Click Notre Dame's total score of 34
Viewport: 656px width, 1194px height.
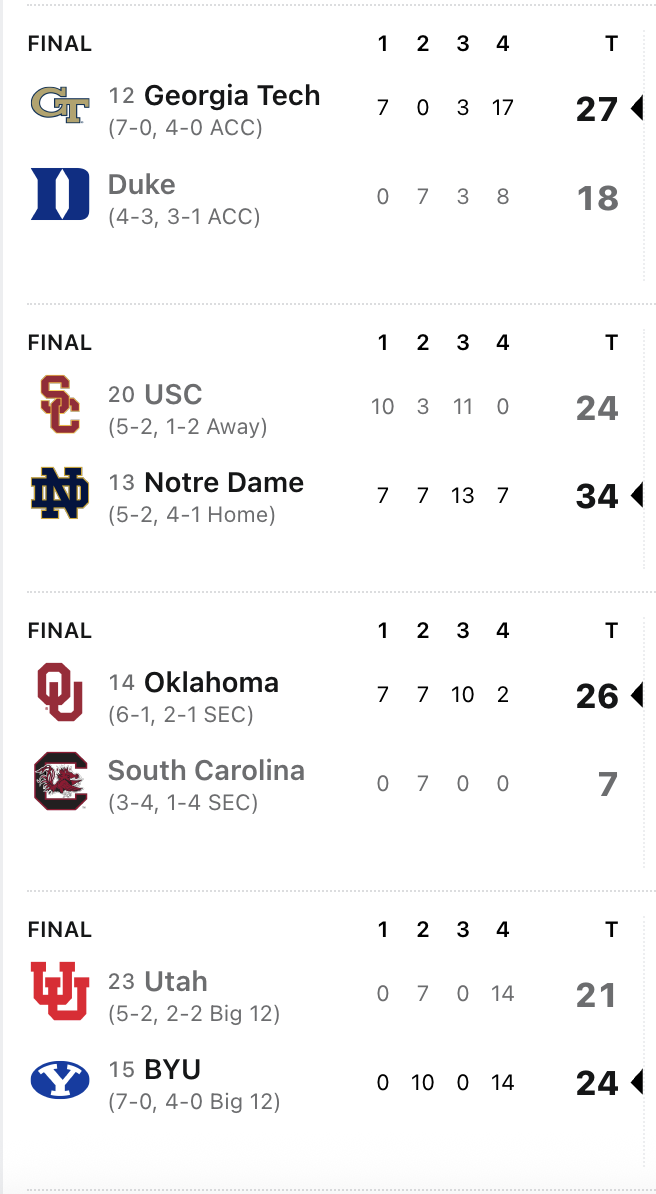pos(596,496)
